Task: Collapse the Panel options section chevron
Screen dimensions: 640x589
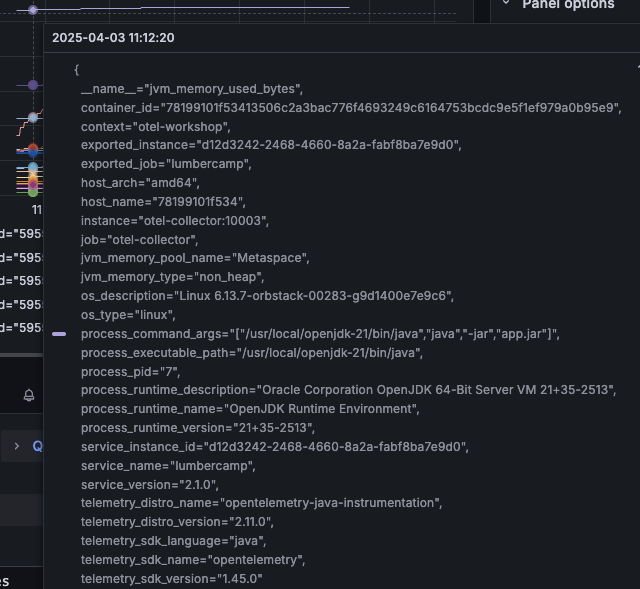Action: coord(506,4)
